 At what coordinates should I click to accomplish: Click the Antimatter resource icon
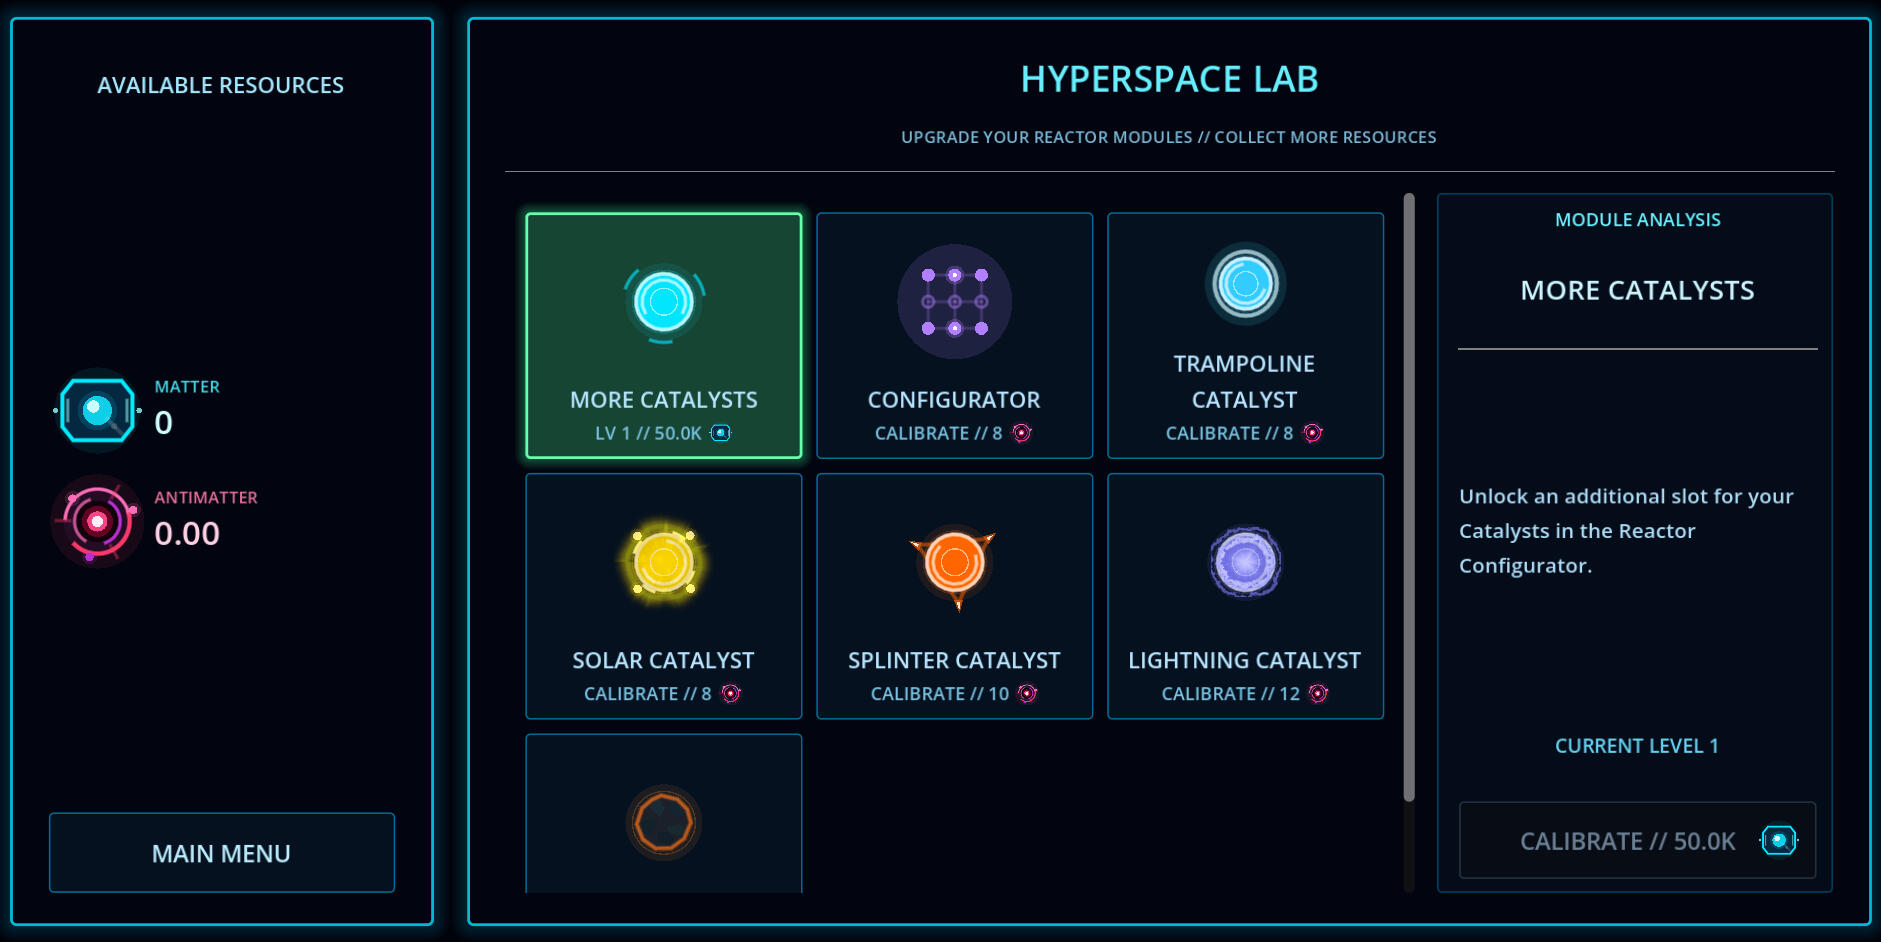tap(97, 521)
